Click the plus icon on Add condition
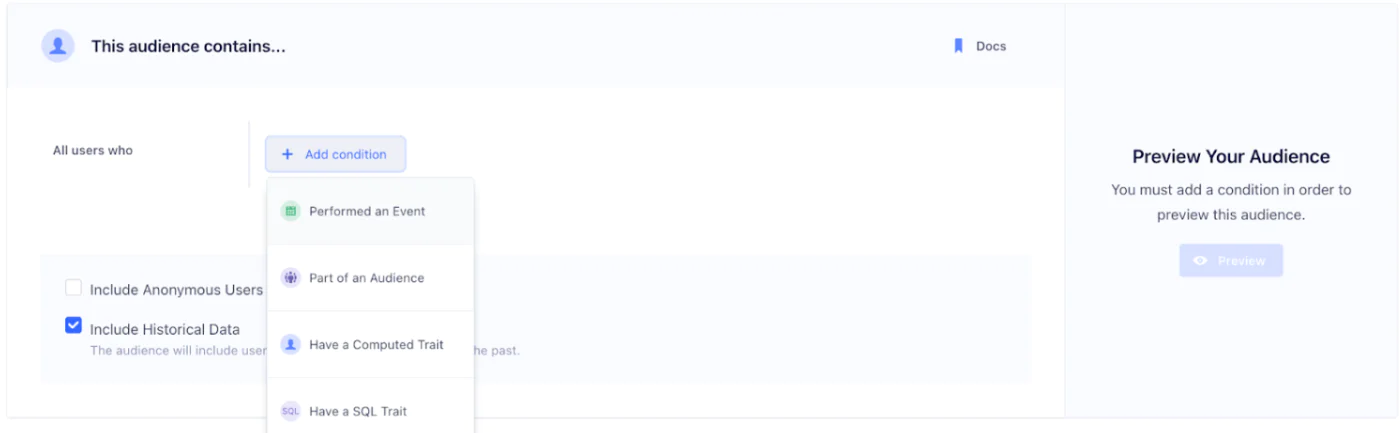This screenshot has height=433, width=1400. click(287, 155)
